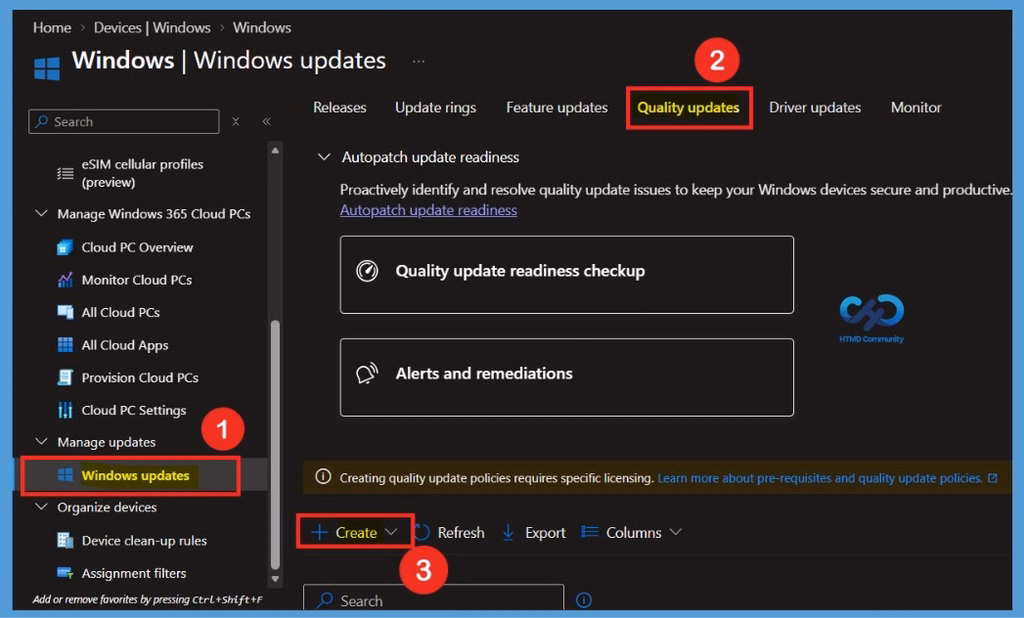This screenshot has height=618, width=1024.
Task: Go to Home in breadcrumb
Action: coord(52,27)
